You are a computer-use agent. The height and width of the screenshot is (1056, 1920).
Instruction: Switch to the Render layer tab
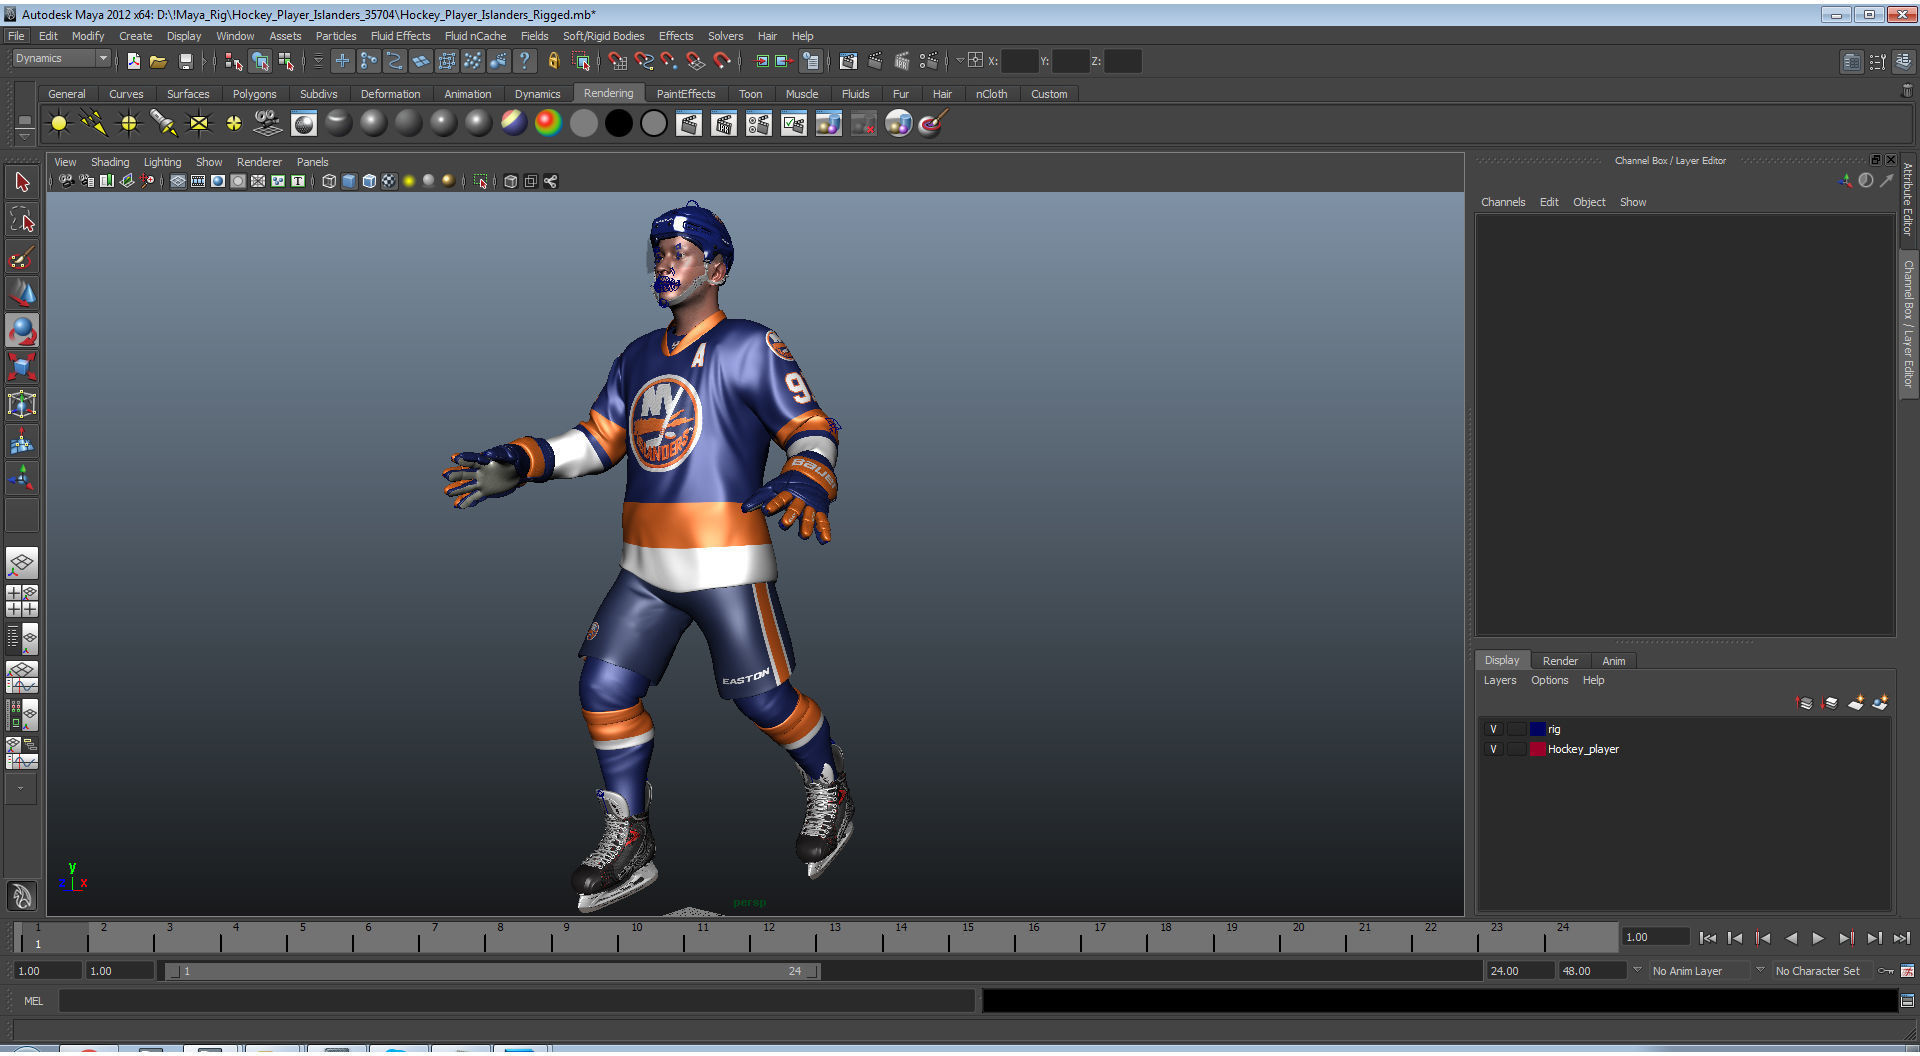click(x=1560, y=661)
